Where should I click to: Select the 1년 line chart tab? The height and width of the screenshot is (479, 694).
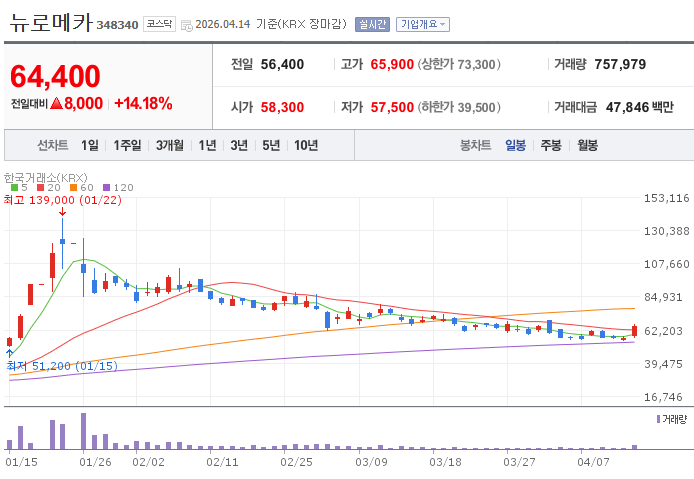coord(207,145)
